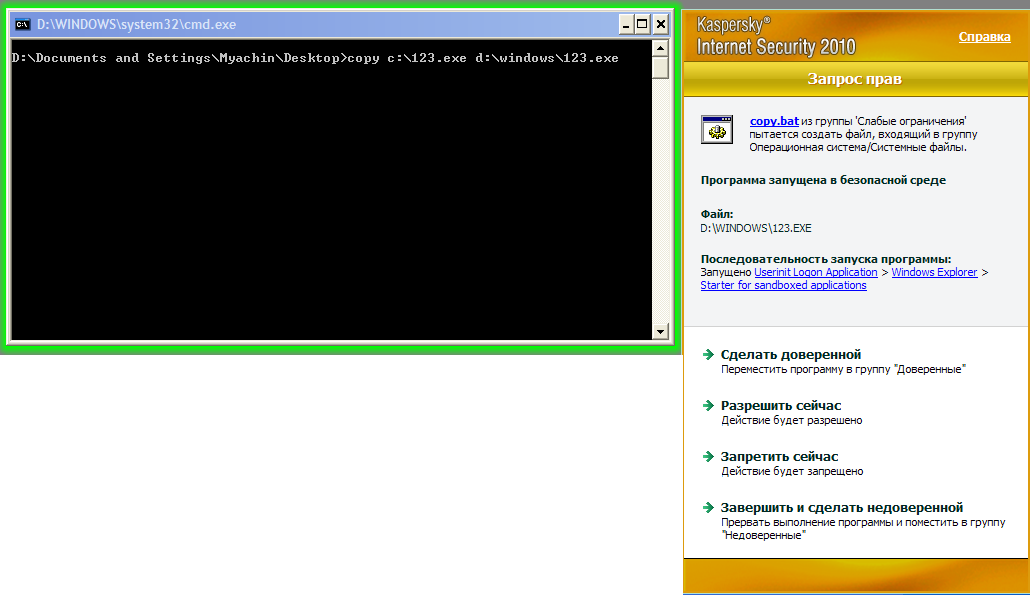
Task: Open Starter for sandboxed applications link
Action: [x=783, y=285]
